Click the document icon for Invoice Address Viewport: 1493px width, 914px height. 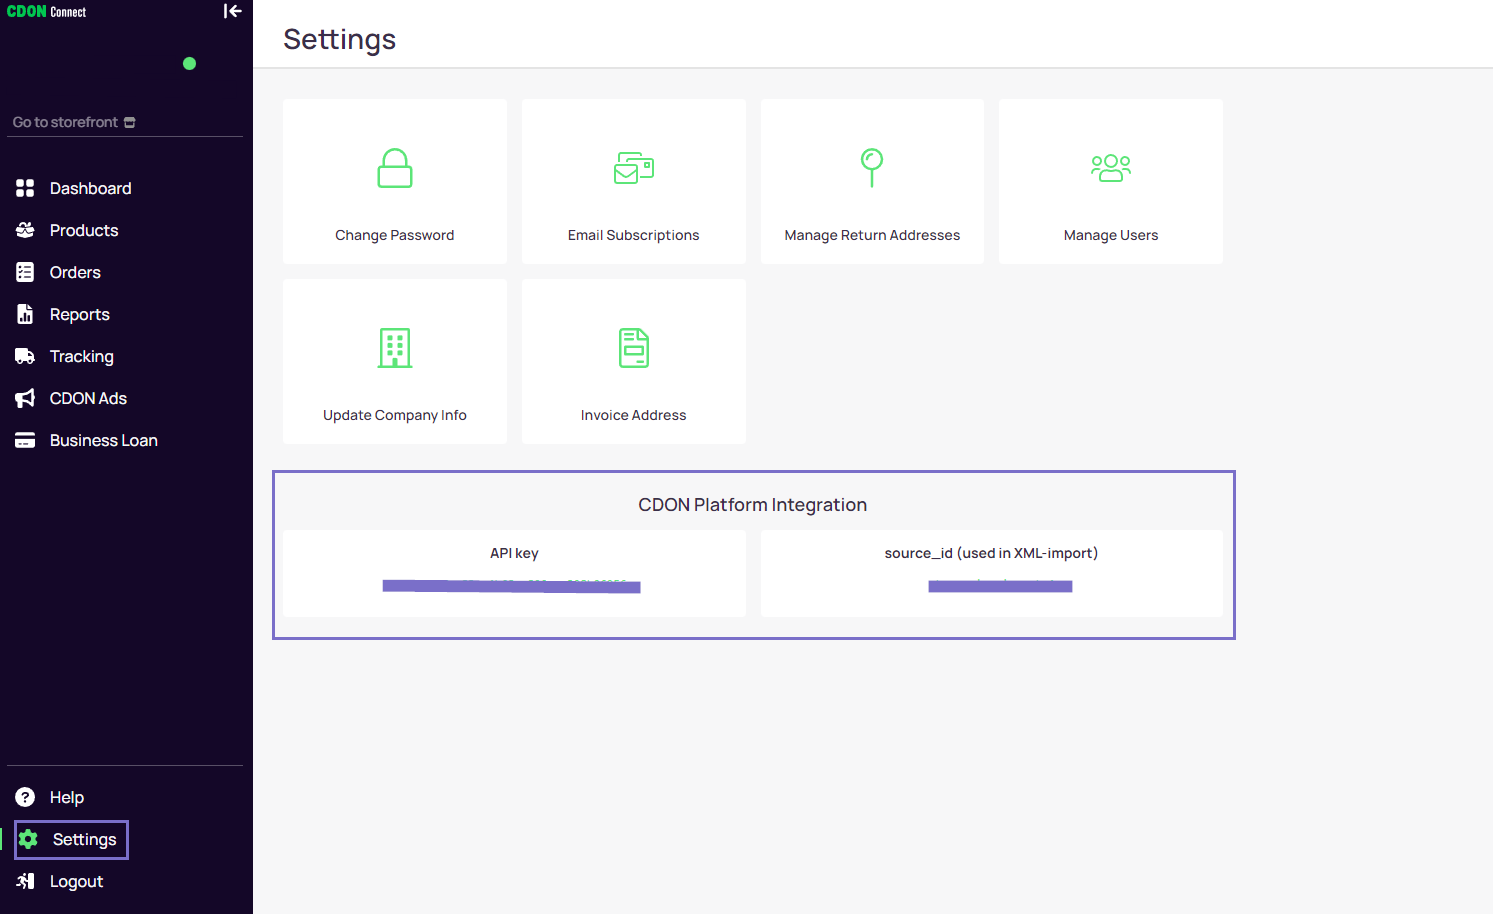[634, 348]
